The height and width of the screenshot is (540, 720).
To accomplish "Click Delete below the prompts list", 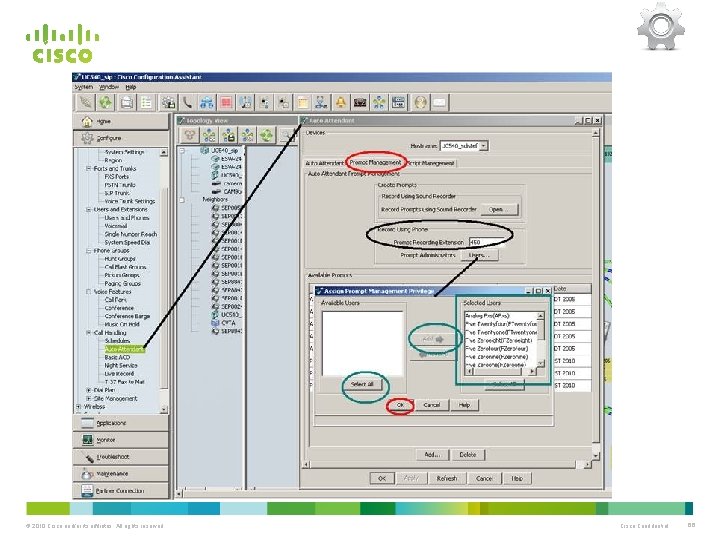I will (x=468, y=455).
